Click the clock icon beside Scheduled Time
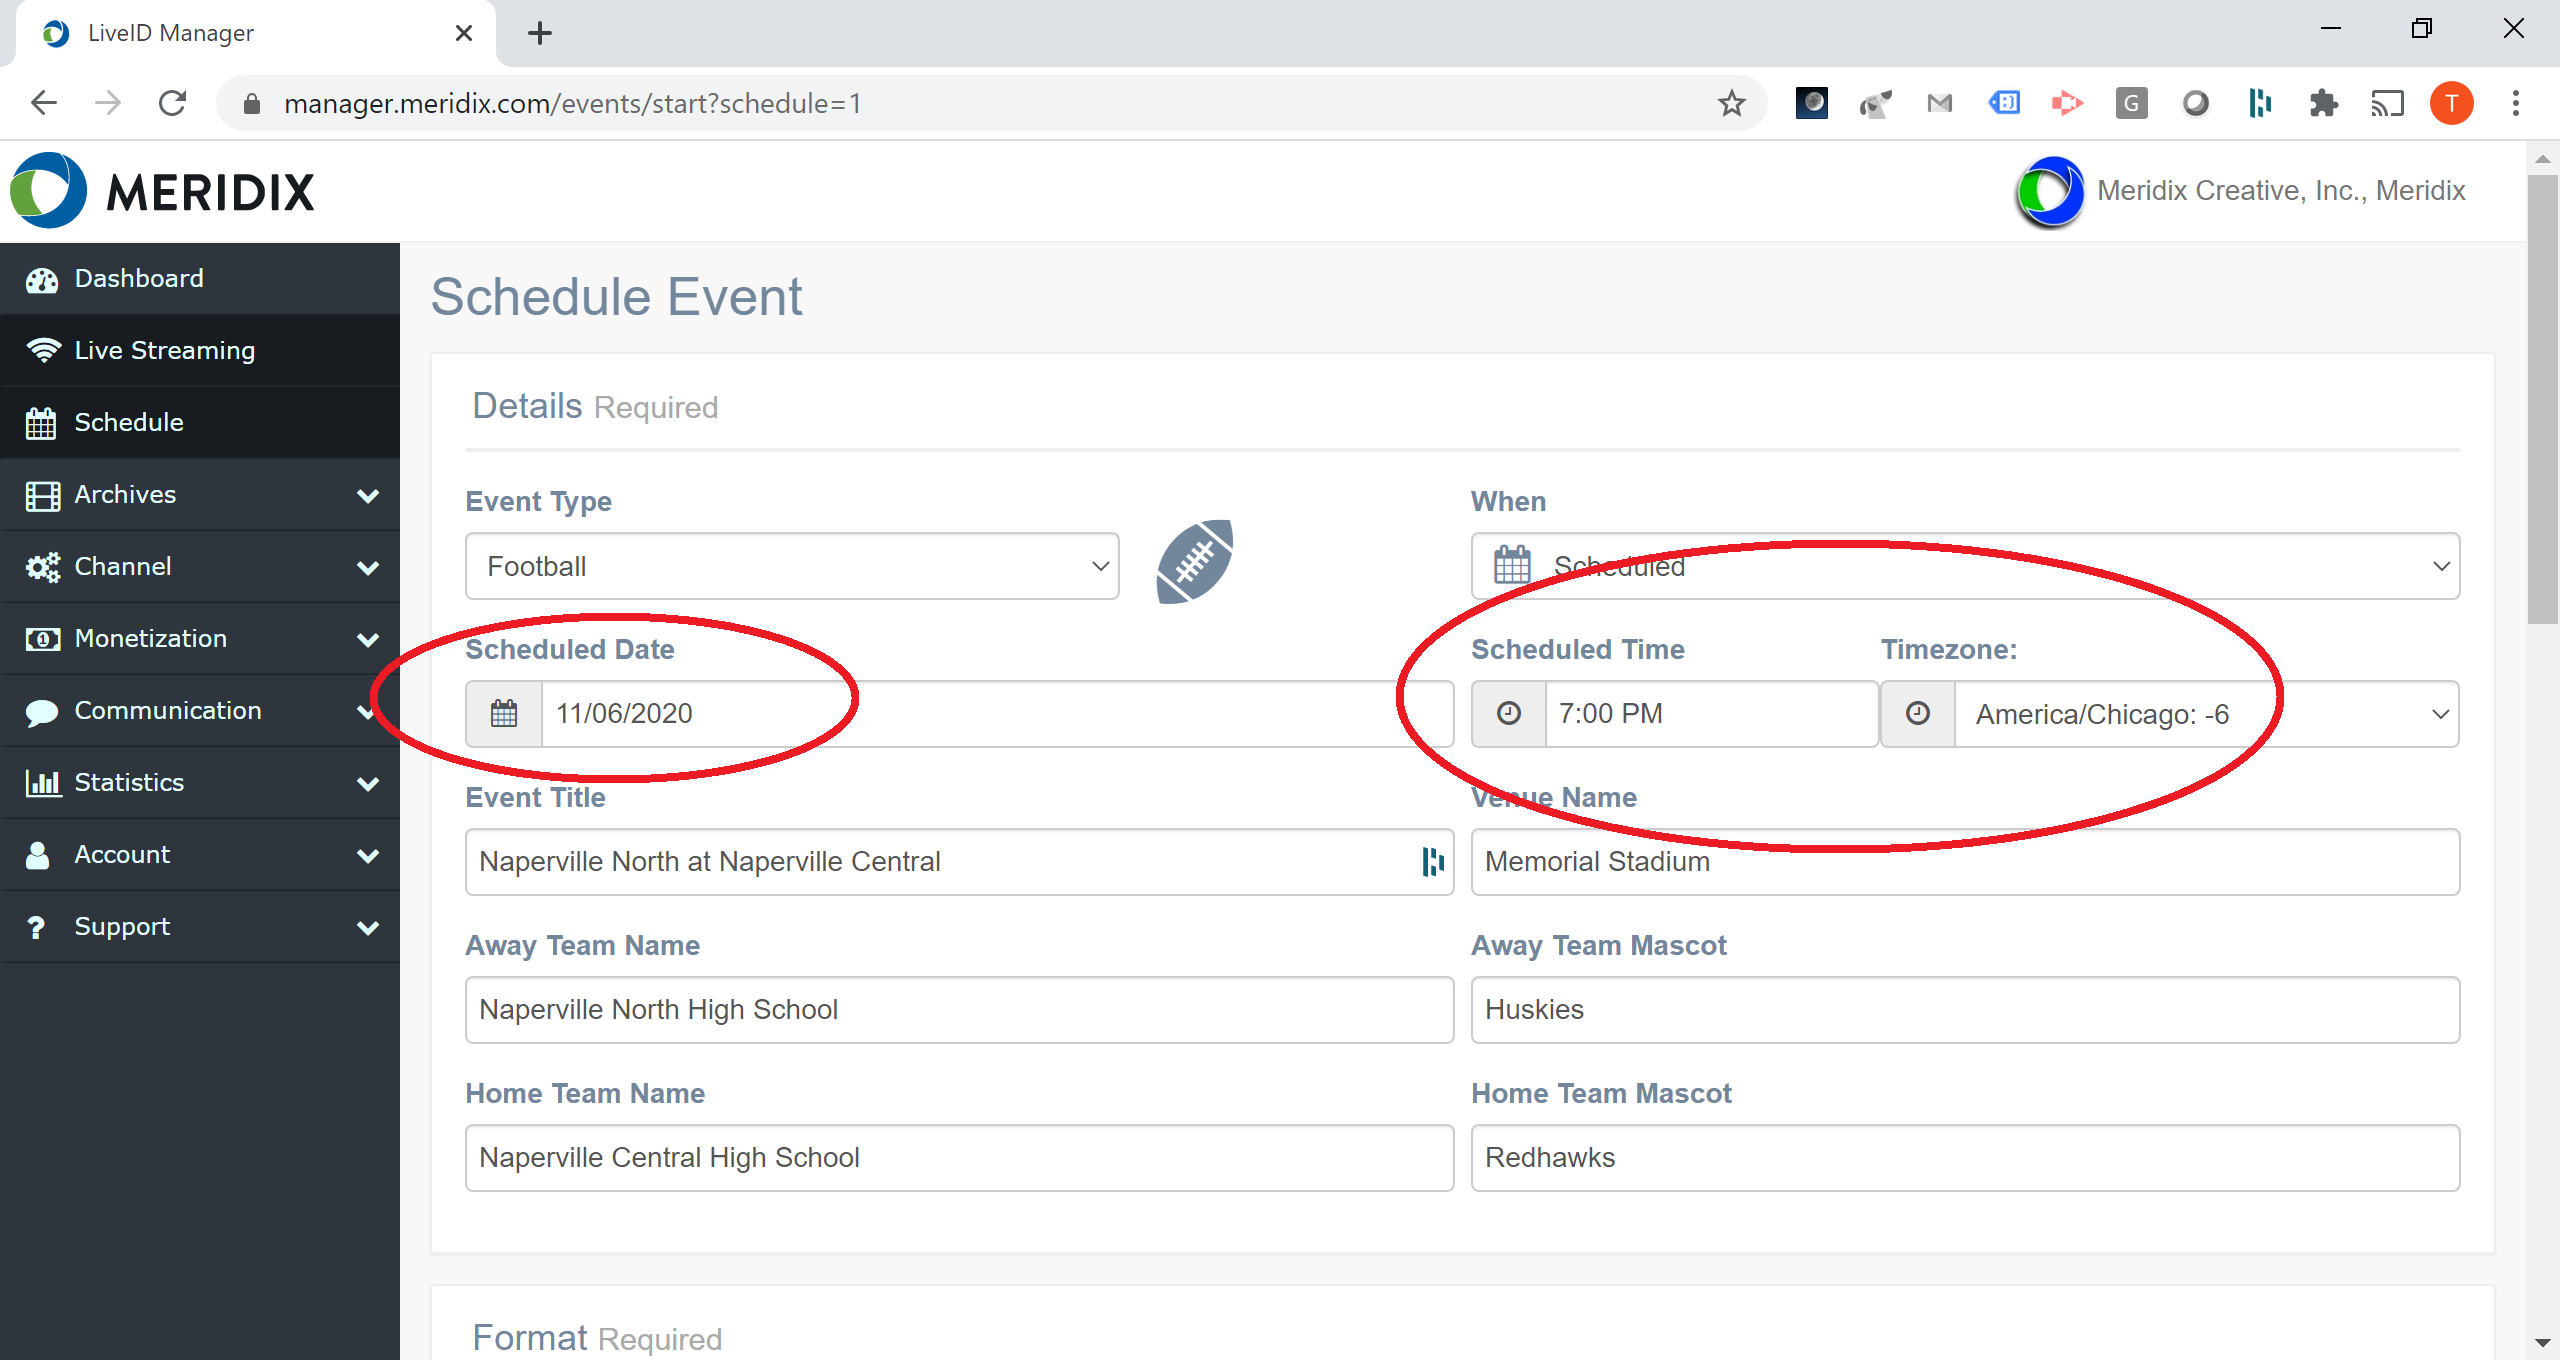2560x1360 pixels. [x=1508, y=713]
